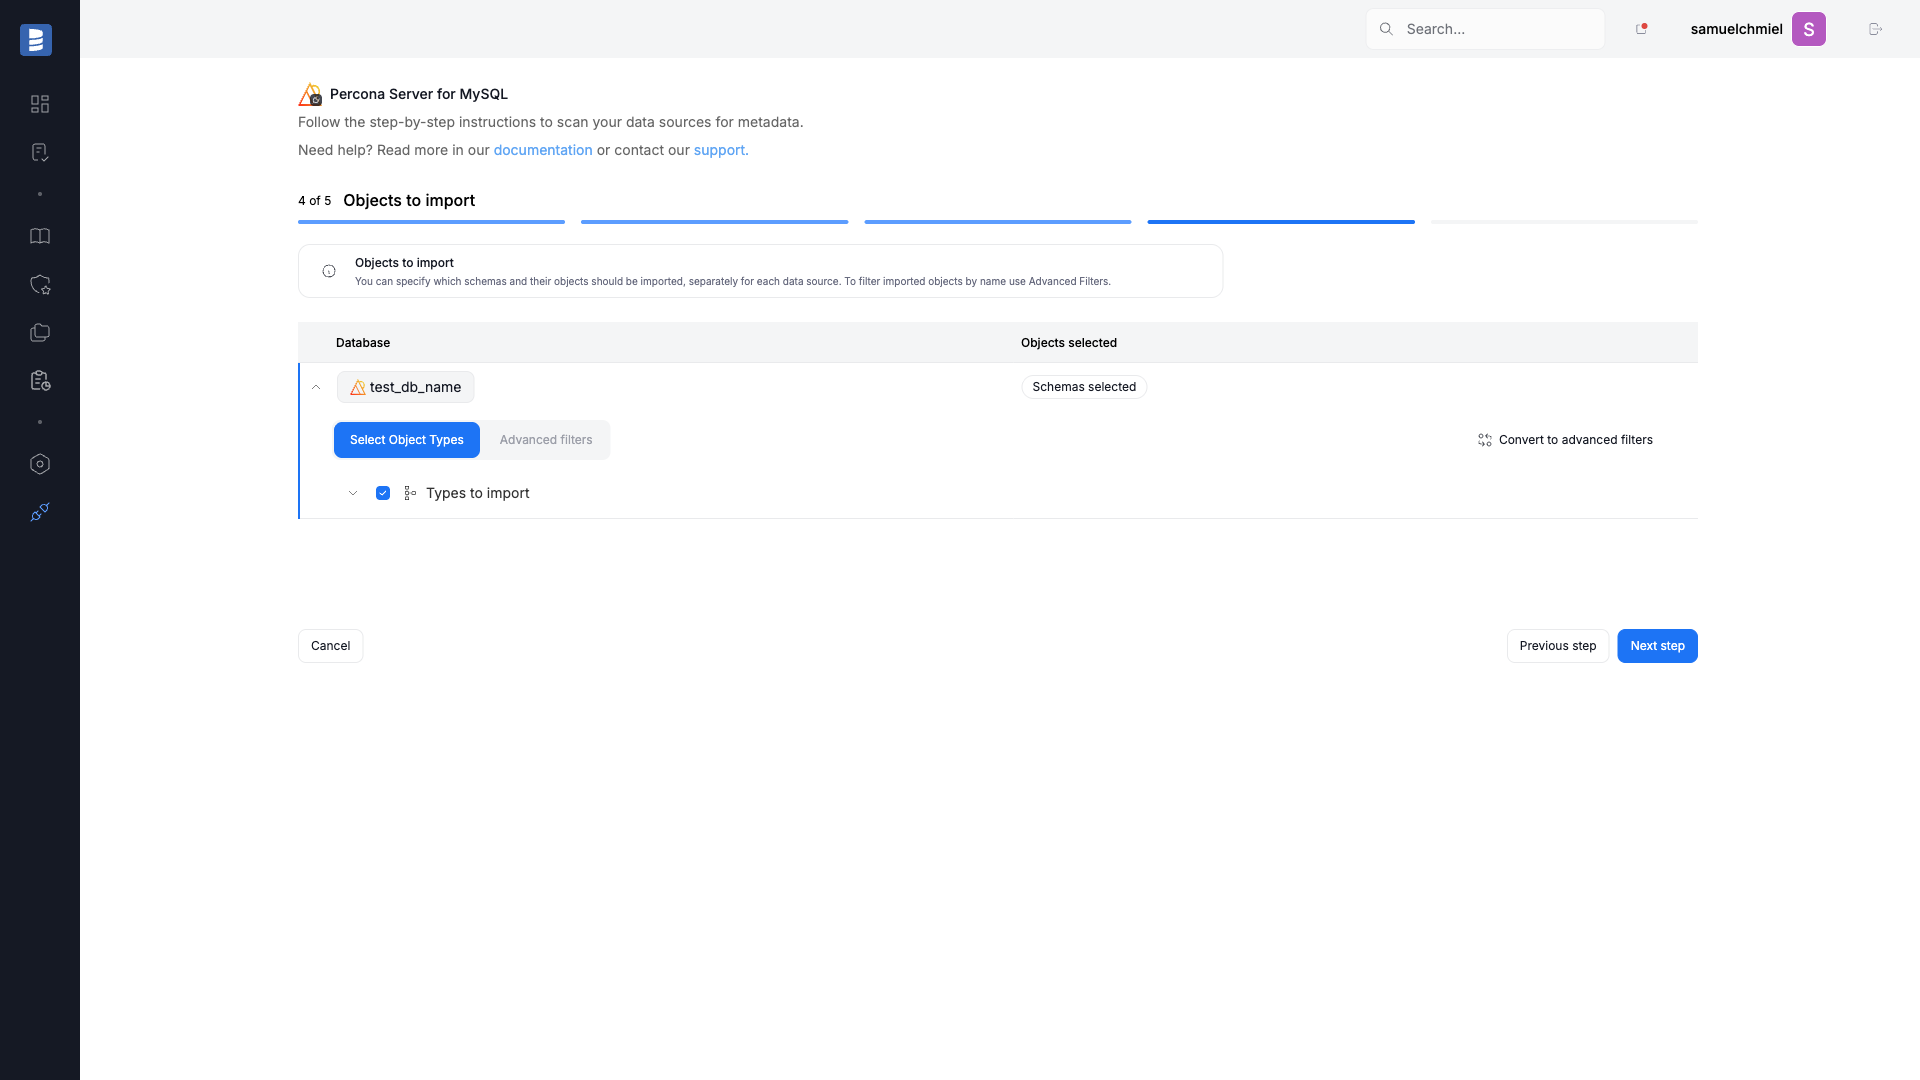Click the Next step button
Viewport: 1920px width, 1080px height.
[x=1657, y=646]
